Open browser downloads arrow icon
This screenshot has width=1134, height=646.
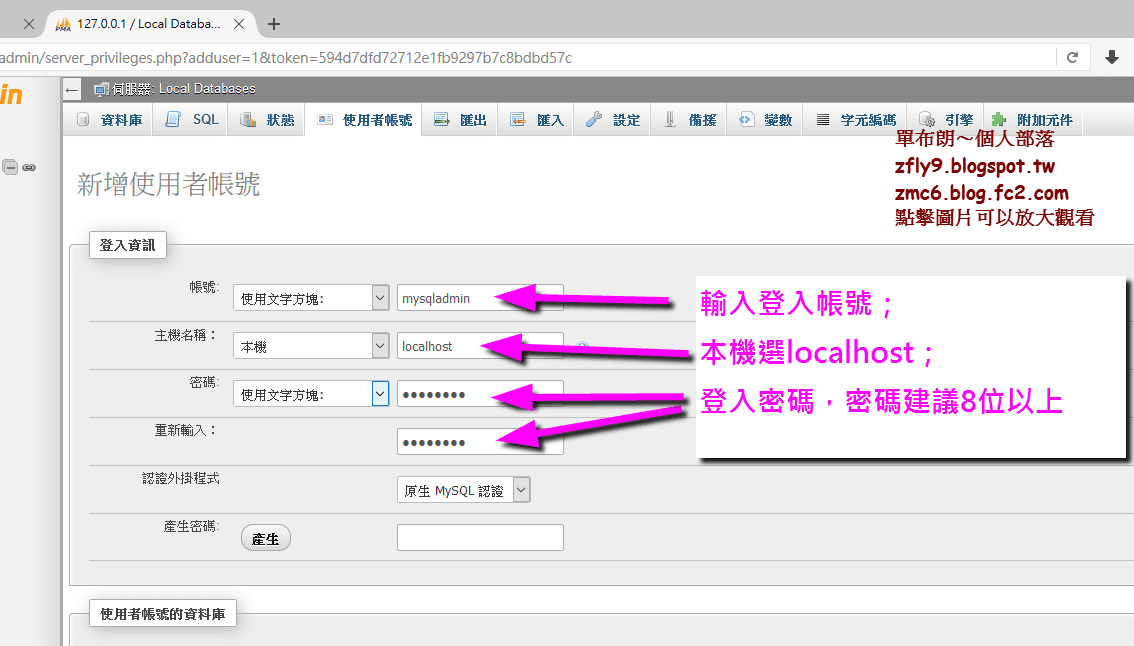pyautogui.click(x=1112, y=57)
